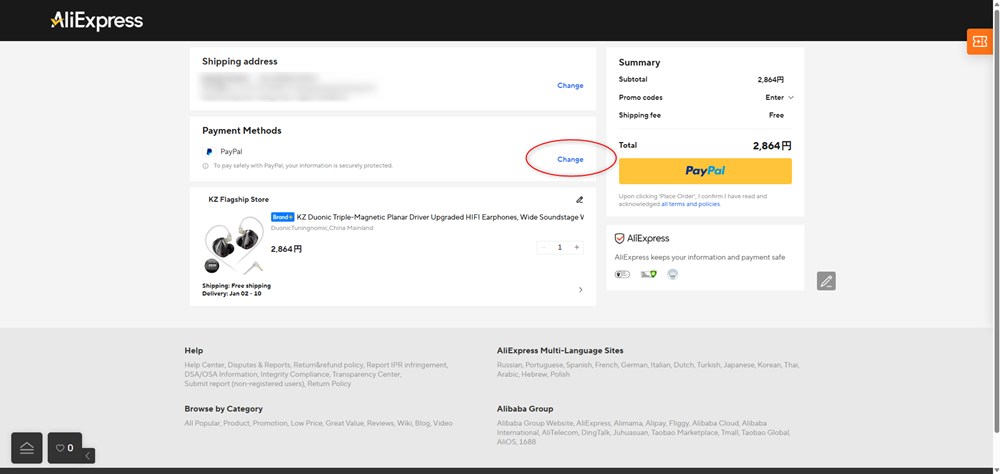Switch to the Japanese language site
The image size is (1000, 474).
pos(737,365)
